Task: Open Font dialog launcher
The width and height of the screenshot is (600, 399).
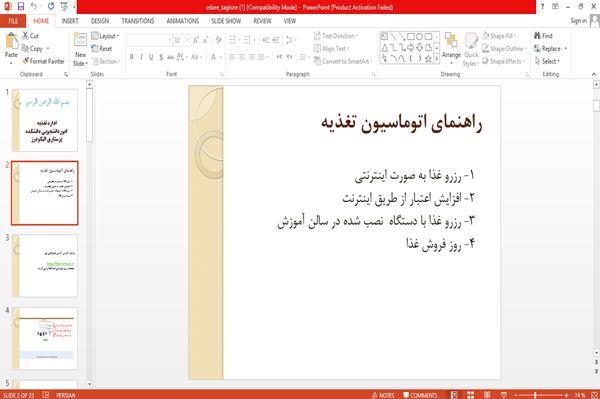Action: click(x=222, y=74)
